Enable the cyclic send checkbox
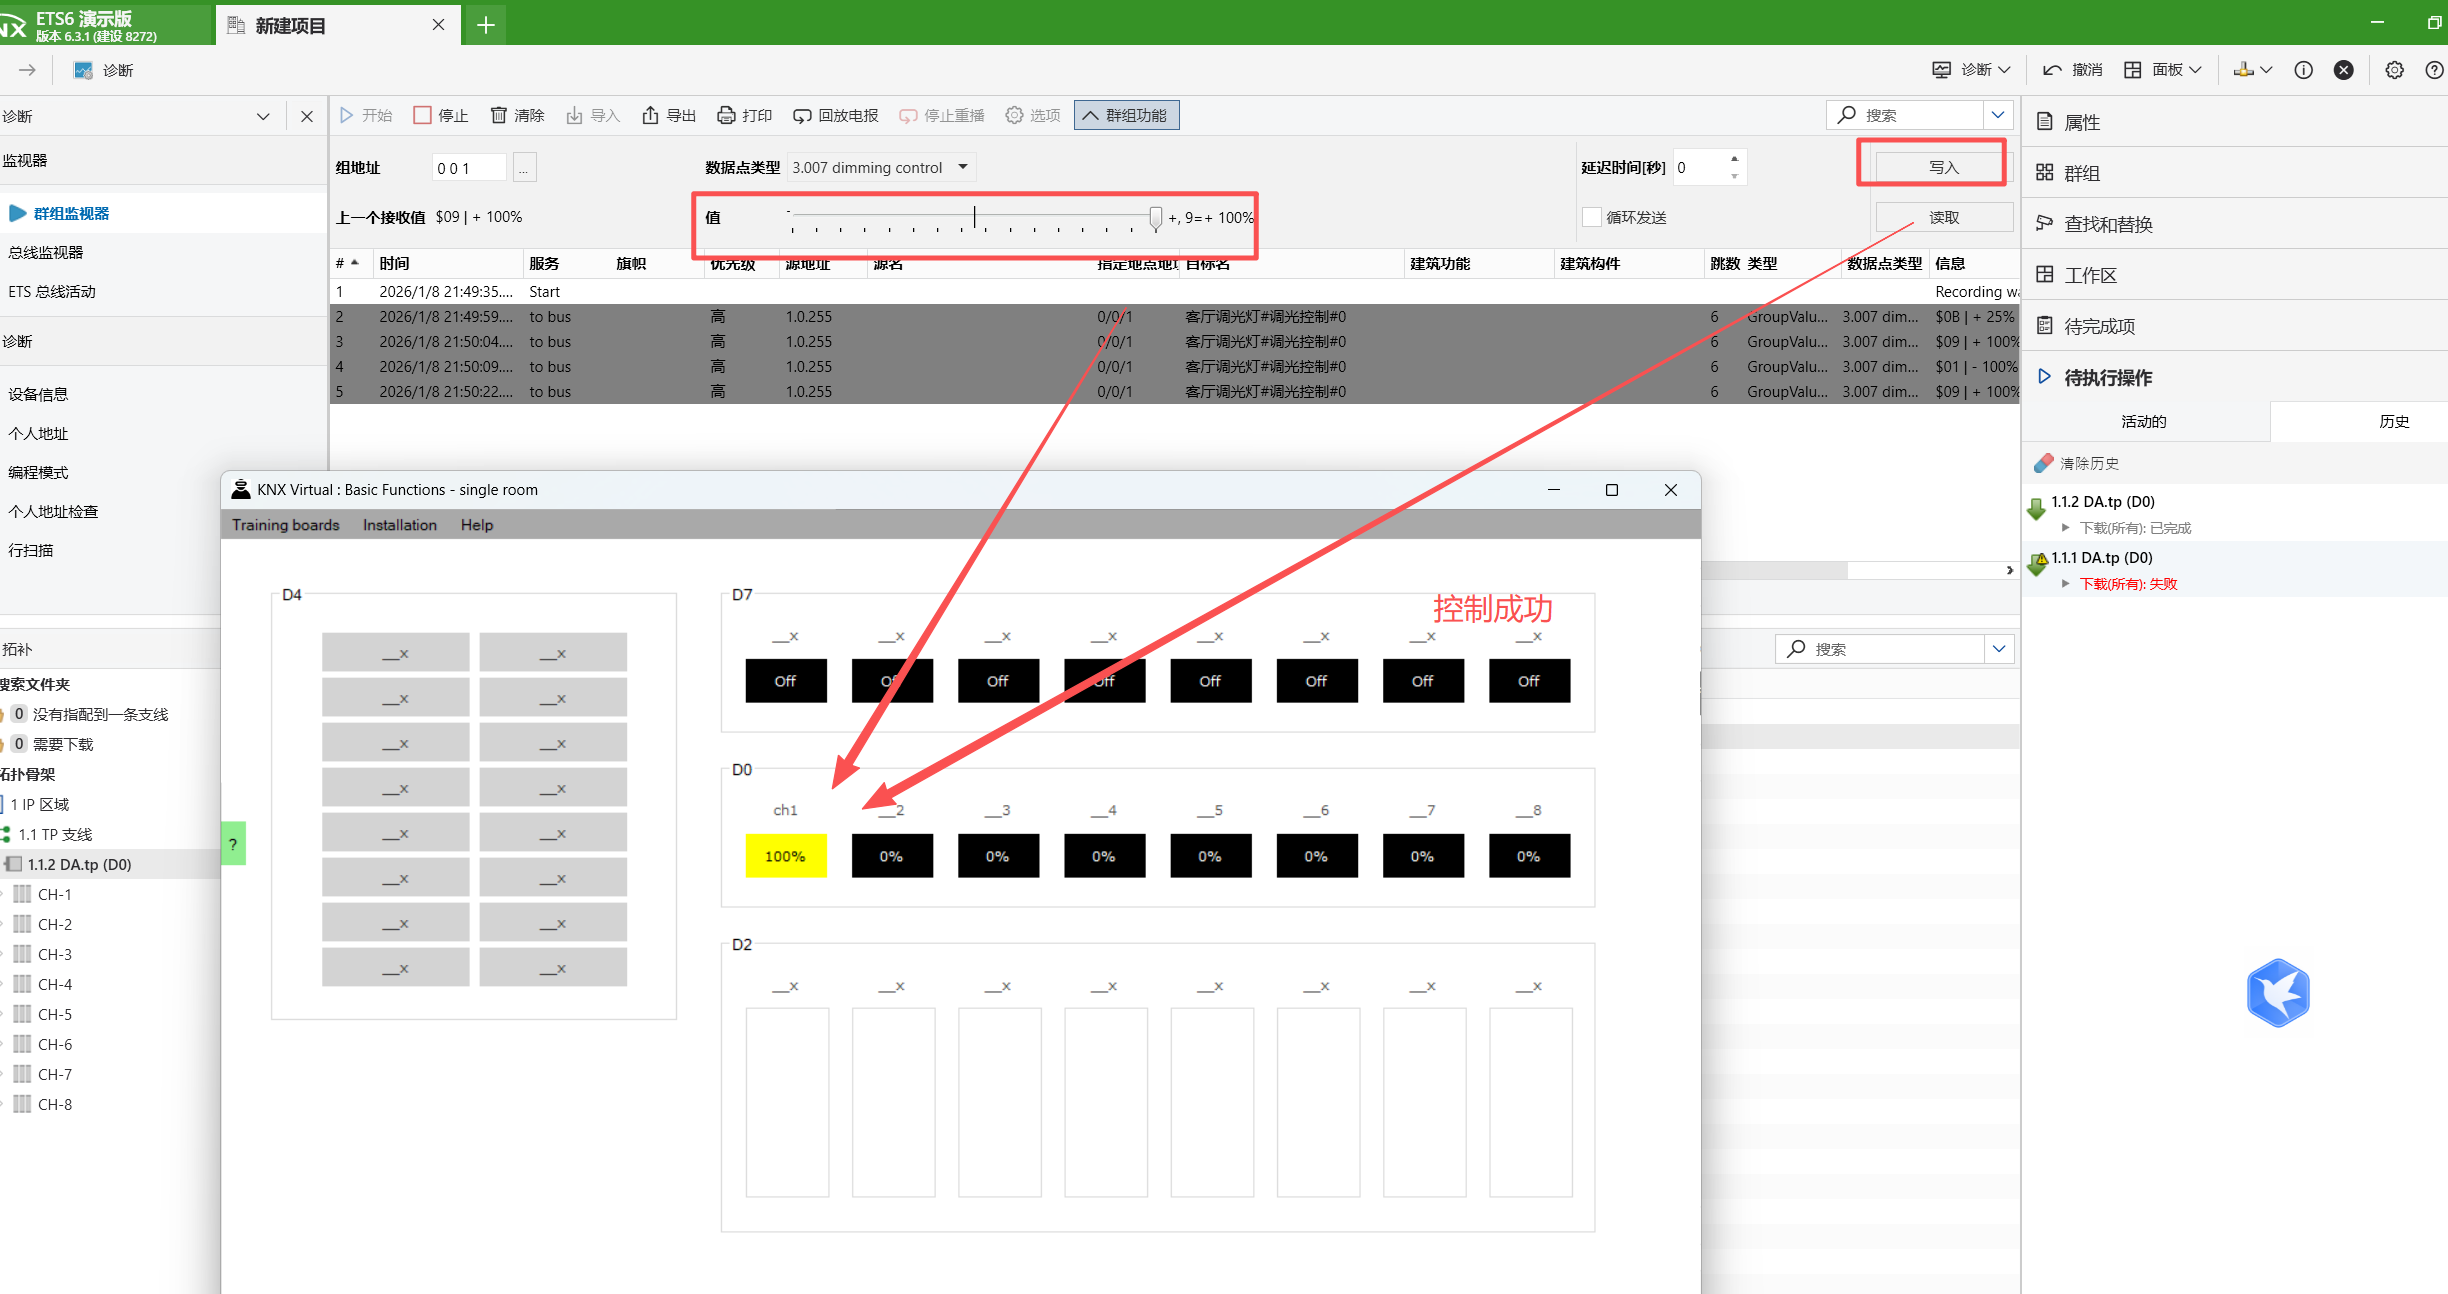 [x=1592, y=217]
